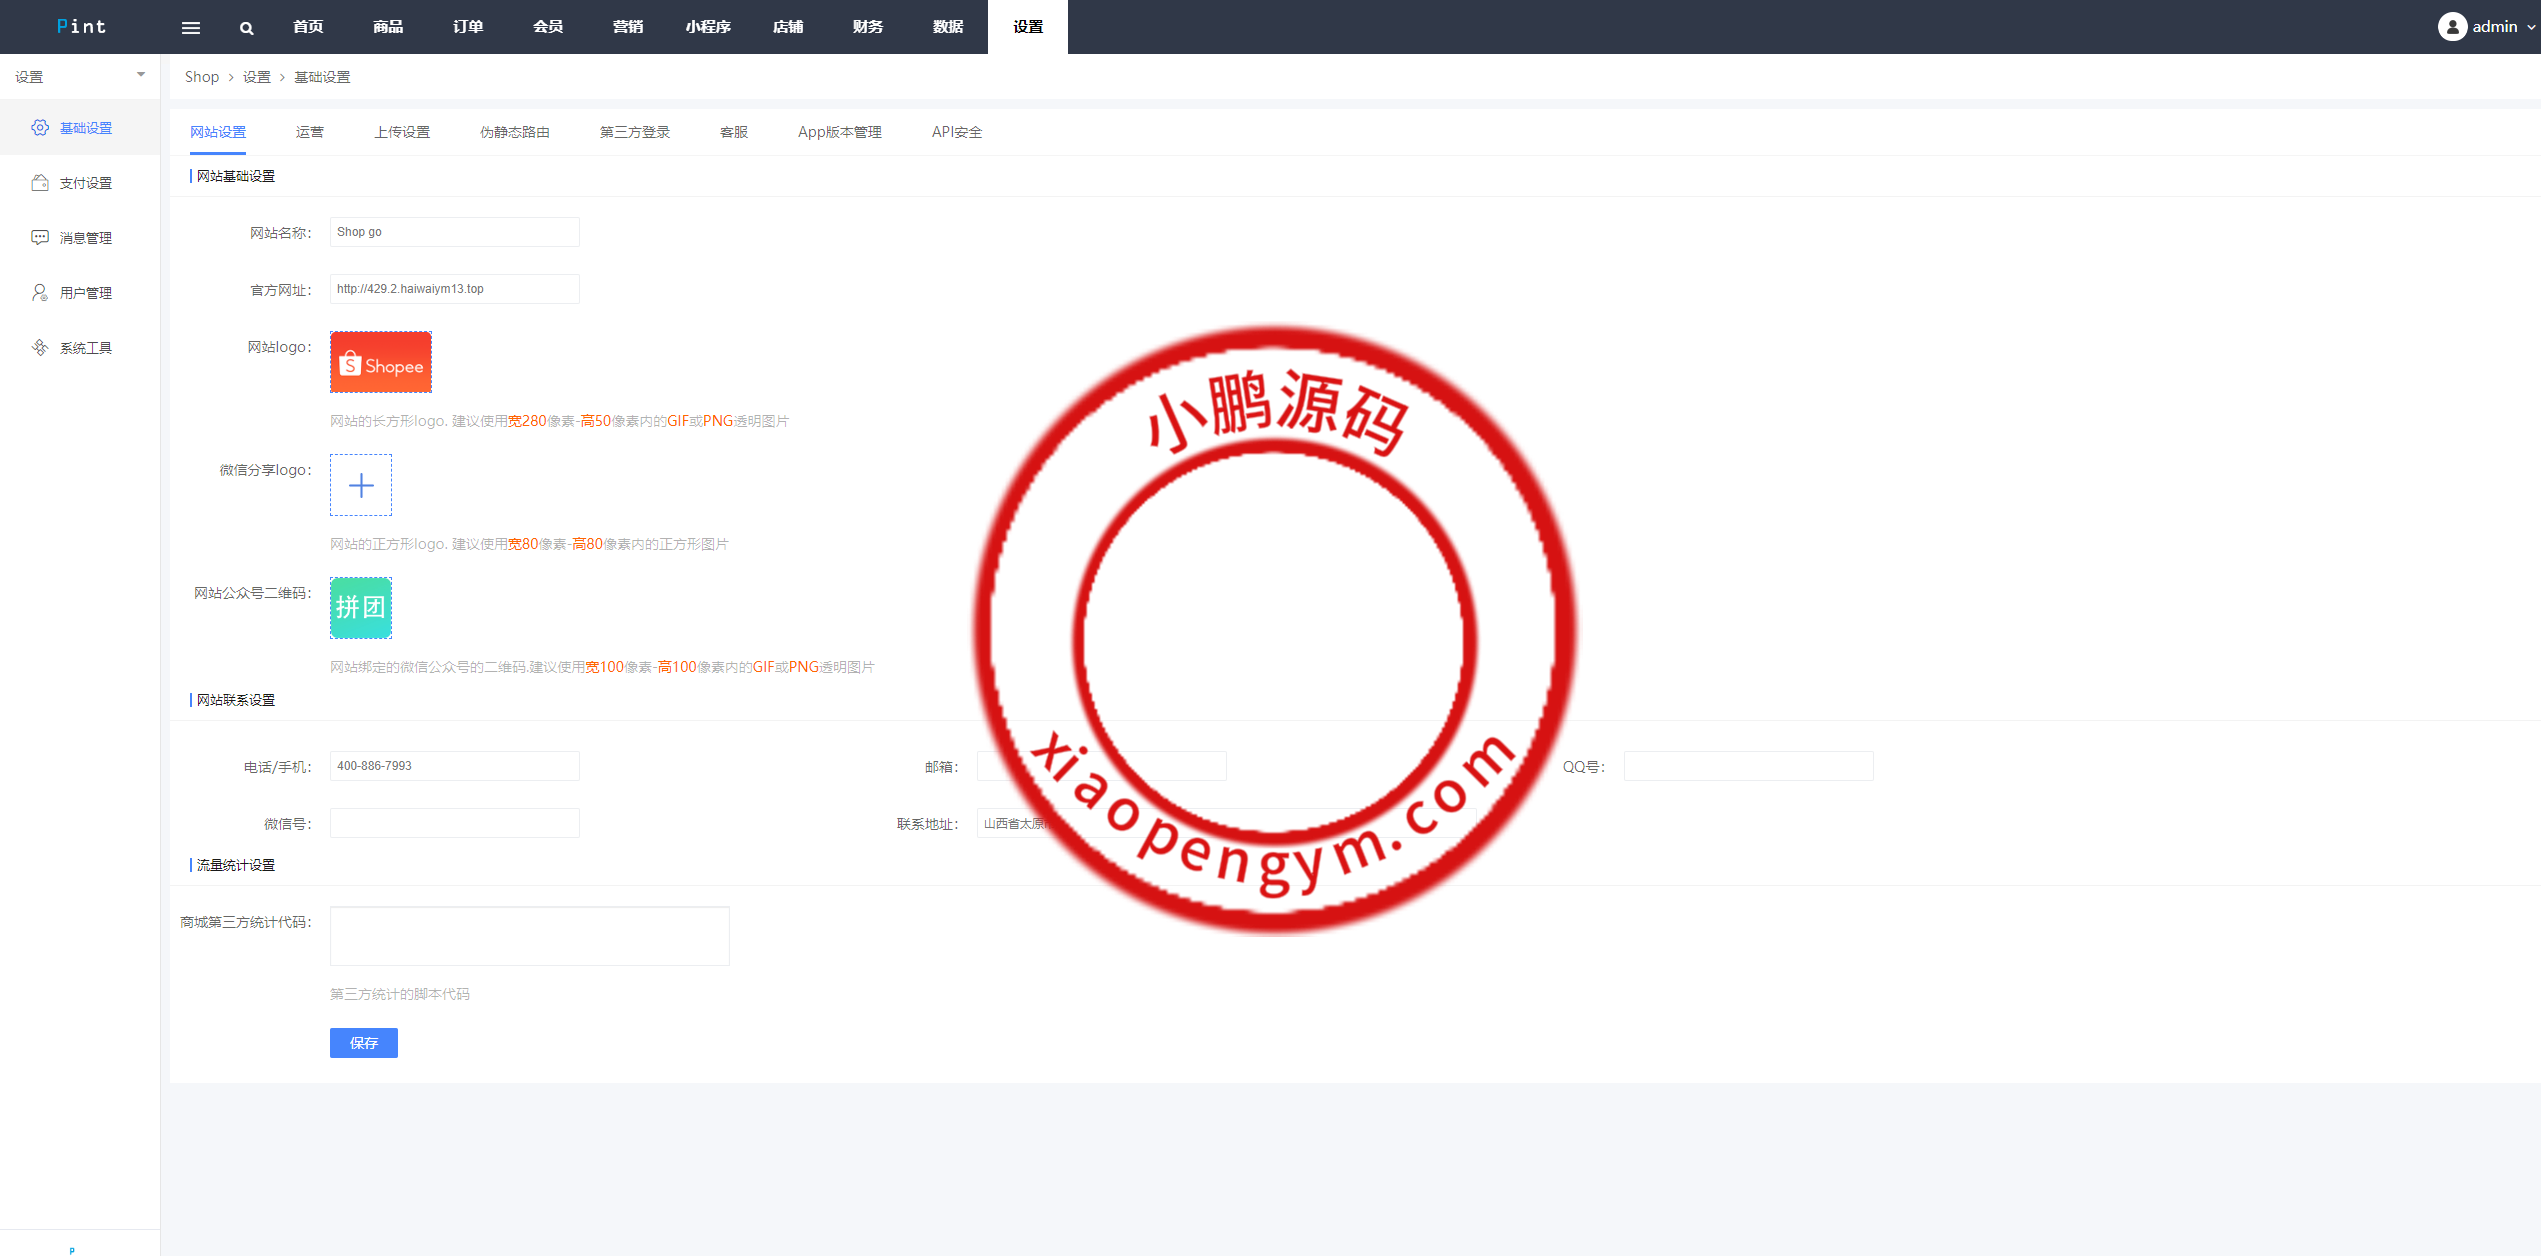Open the Shopee logo thumbnail

380,362
